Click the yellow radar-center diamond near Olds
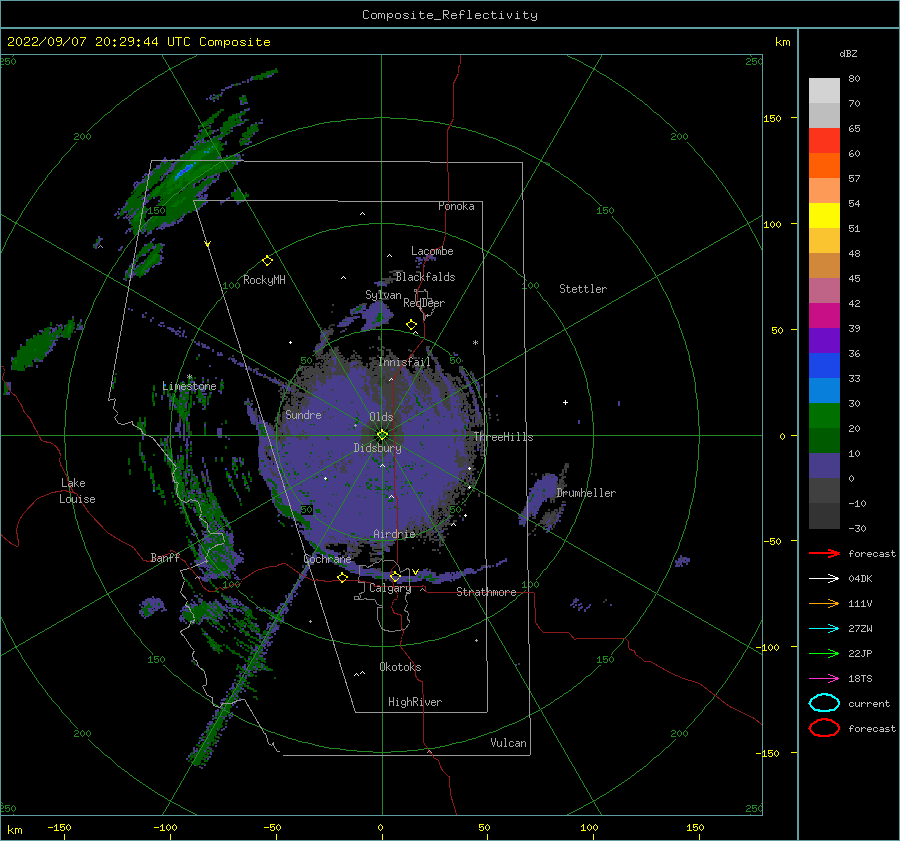The width and height of the screenshot is (900, 841). pos(382,435)
